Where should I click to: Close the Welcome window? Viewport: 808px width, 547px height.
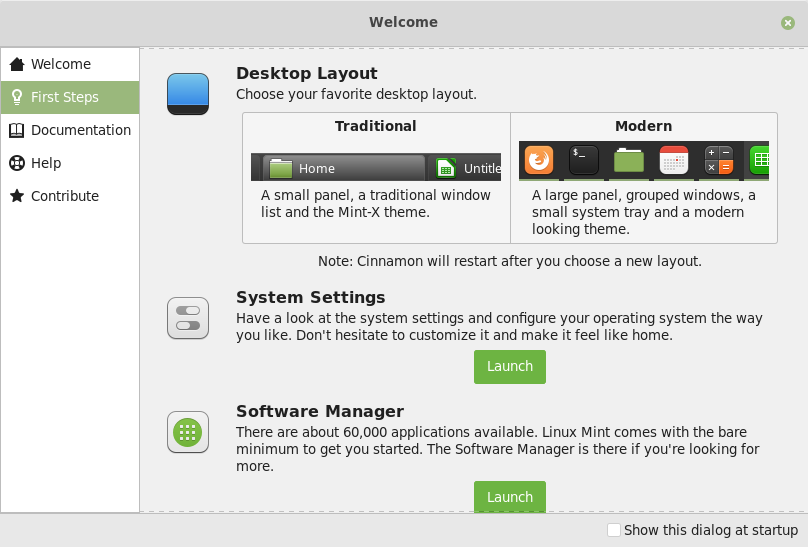coord(788,22)
